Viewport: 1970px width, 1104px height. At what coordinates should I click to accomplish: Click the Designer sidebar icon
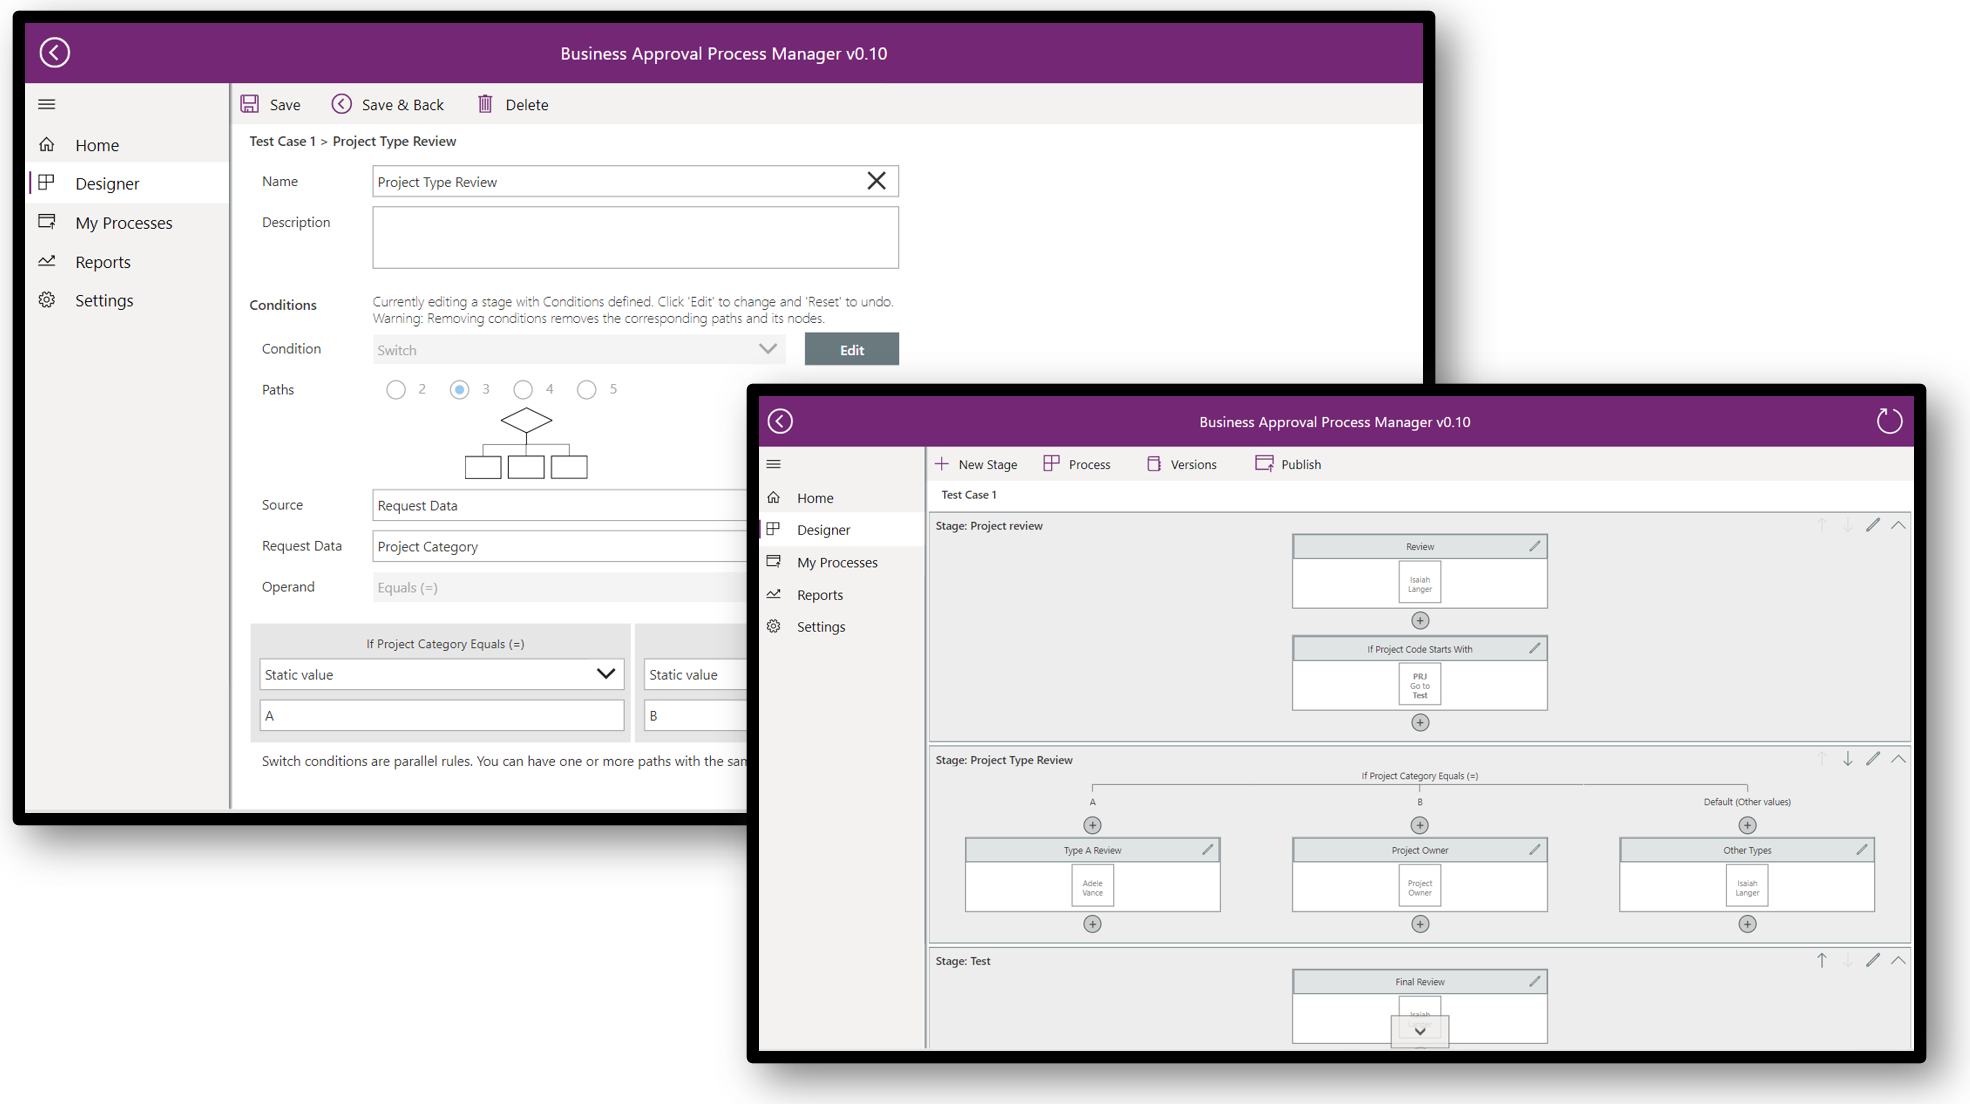(49, 183)
